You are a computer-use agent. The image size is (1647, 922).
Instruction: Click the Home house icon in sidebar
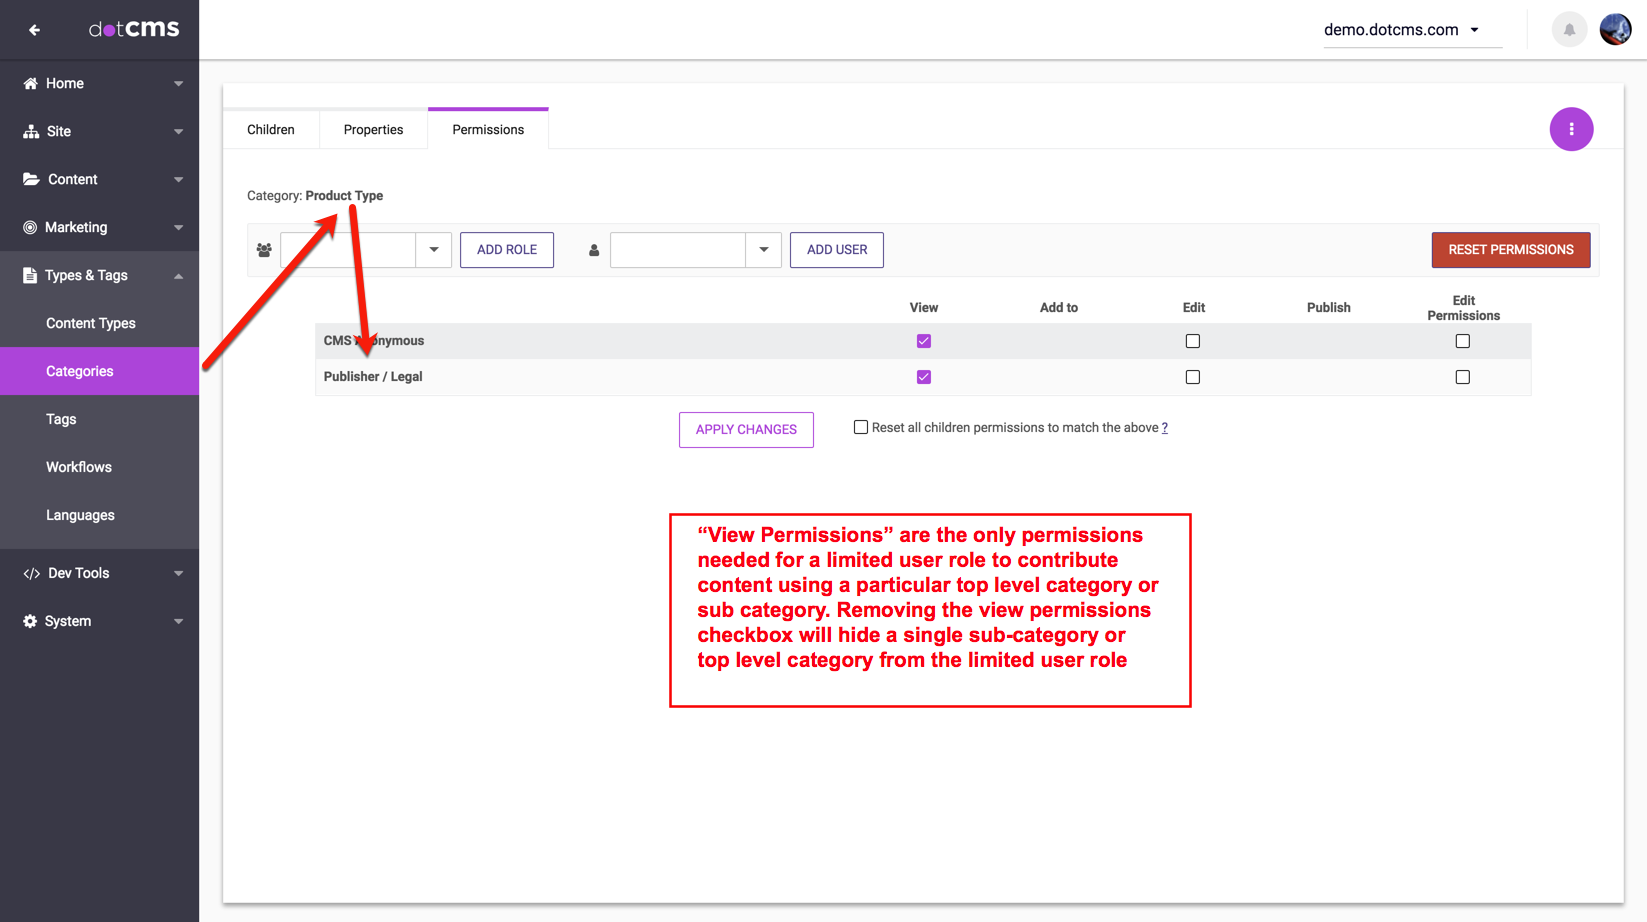coord(31,84)
